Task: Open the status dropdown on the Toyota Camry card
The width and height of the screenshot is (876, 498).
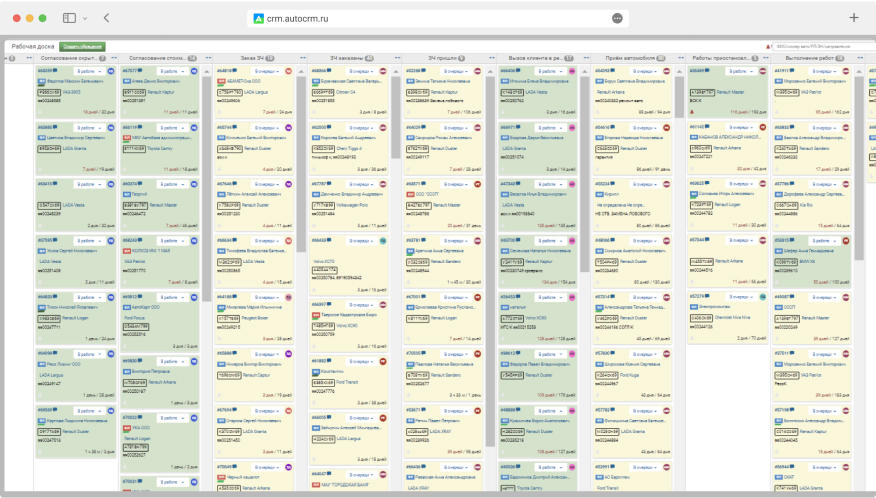Action: pyautogui.click(x=172, y=129)
